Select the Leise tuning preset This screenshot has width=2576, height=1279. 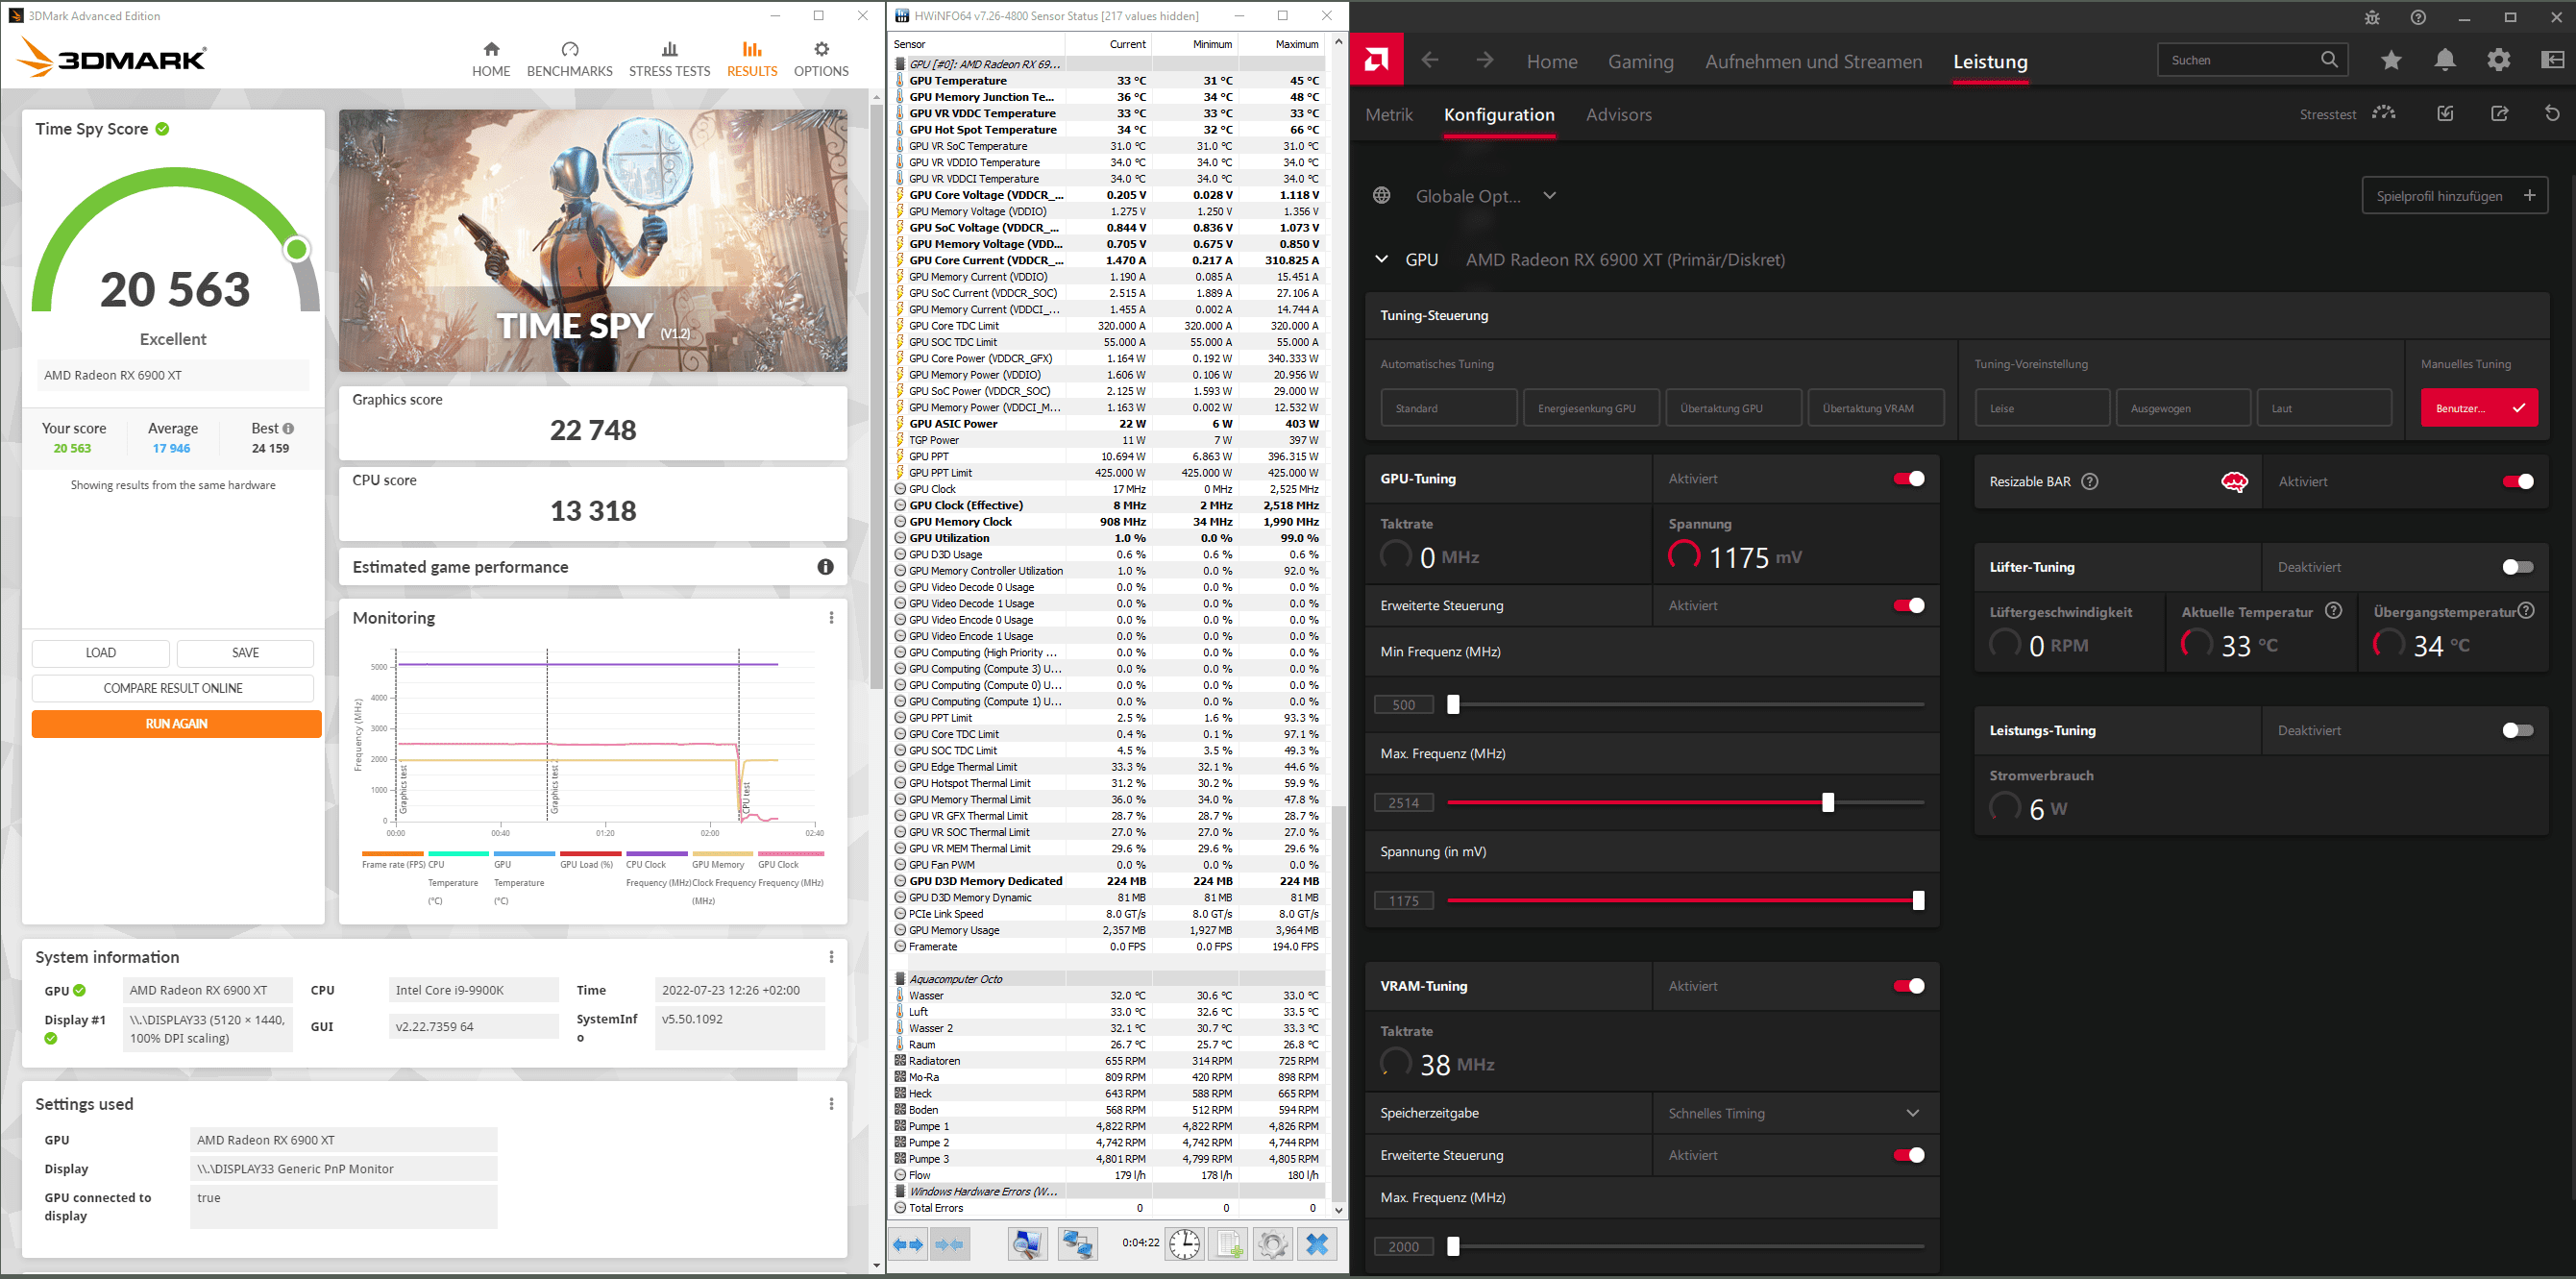2042,408
